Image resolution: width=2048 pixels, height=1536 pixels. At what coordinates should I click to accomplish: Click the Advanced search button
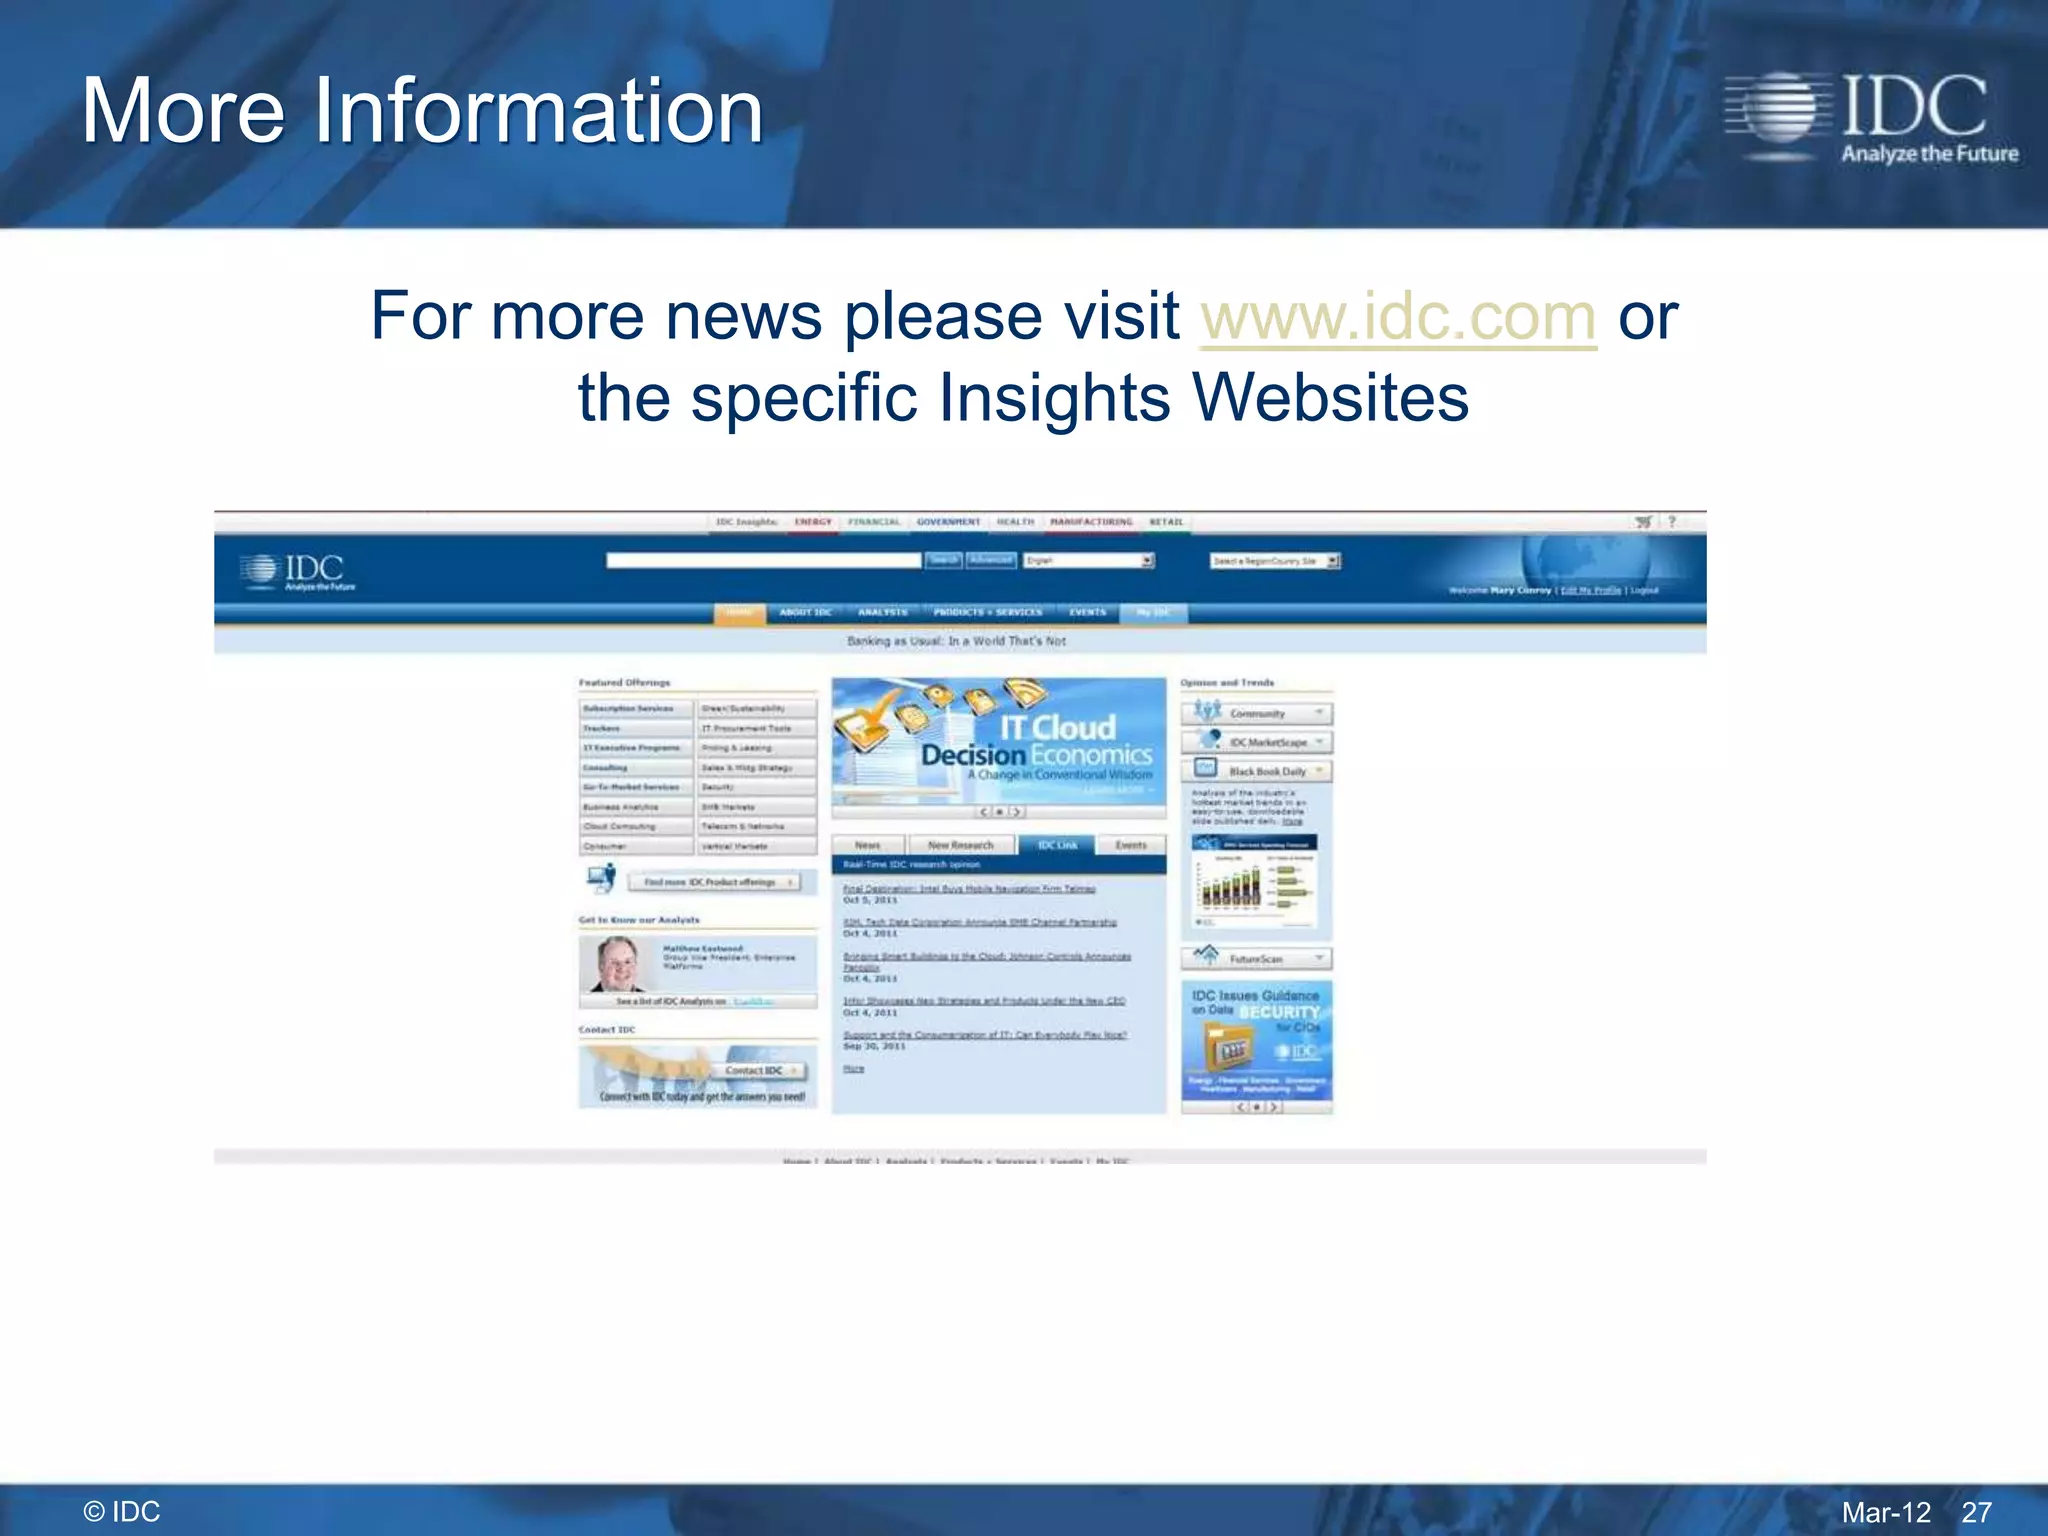[991, 561]
